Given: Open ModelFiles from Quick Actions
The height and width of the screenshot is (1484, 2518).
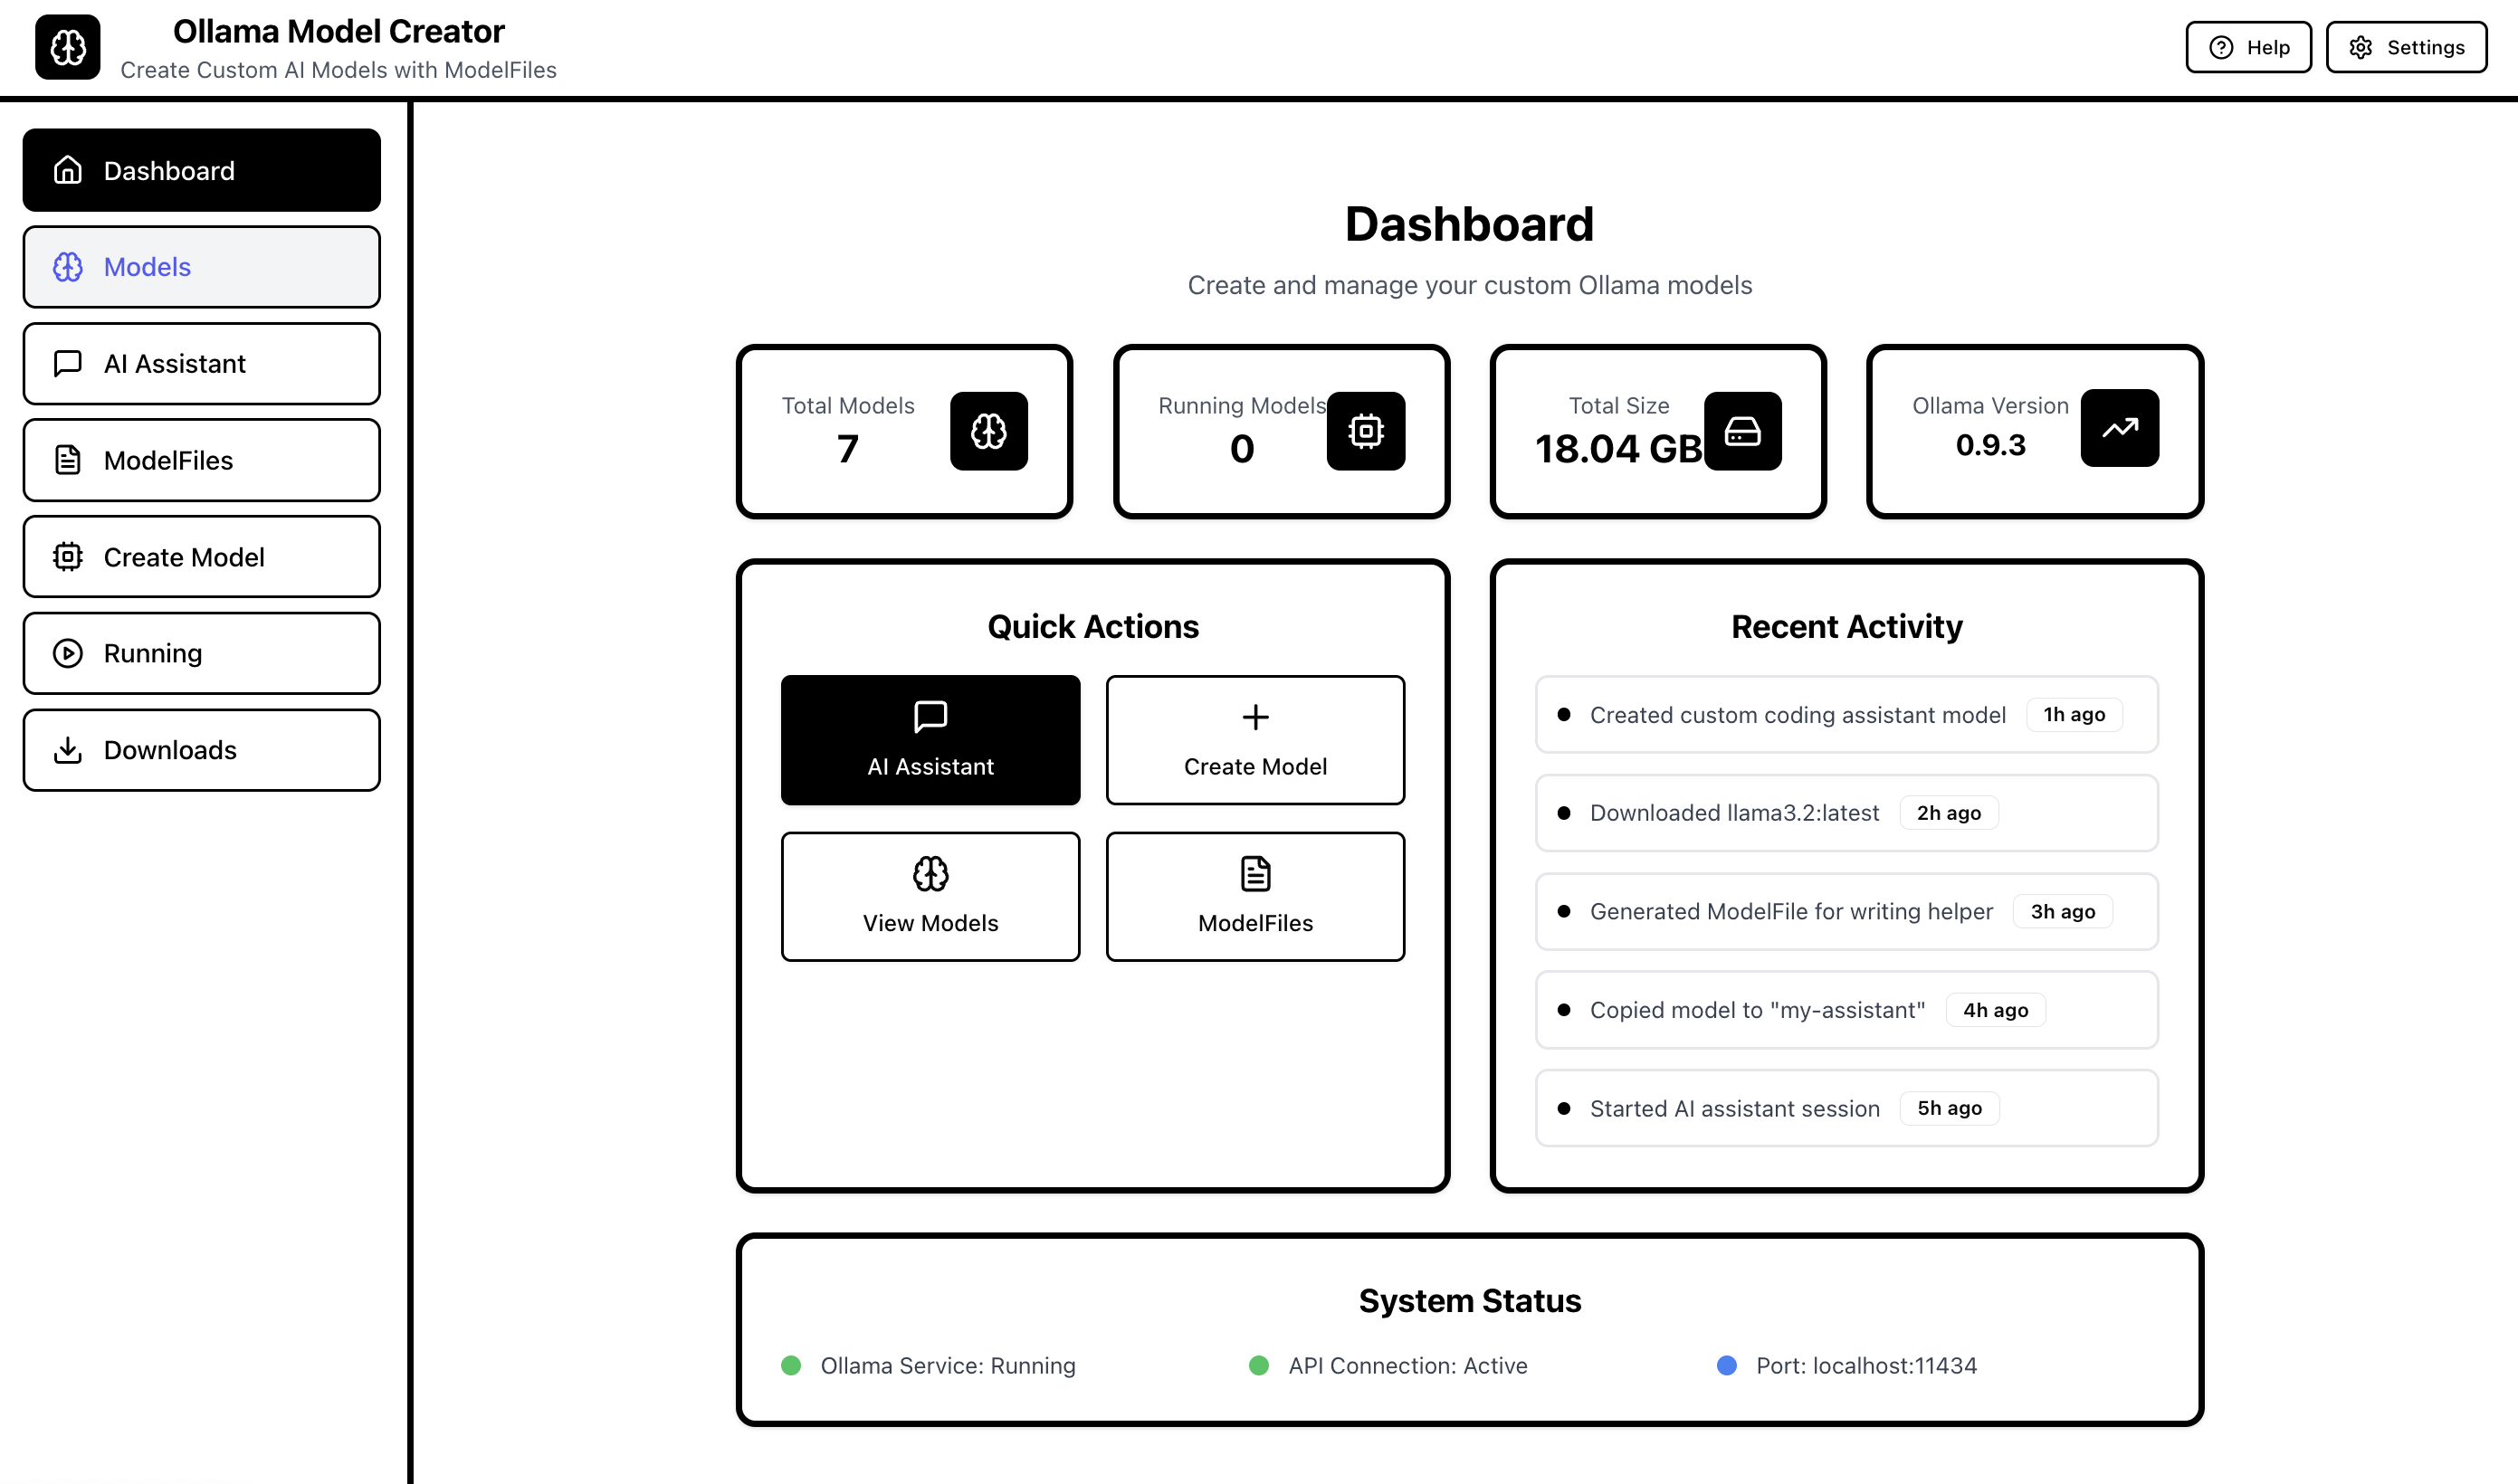Looking at the screenshot, I should click(x=1254, y=896).
